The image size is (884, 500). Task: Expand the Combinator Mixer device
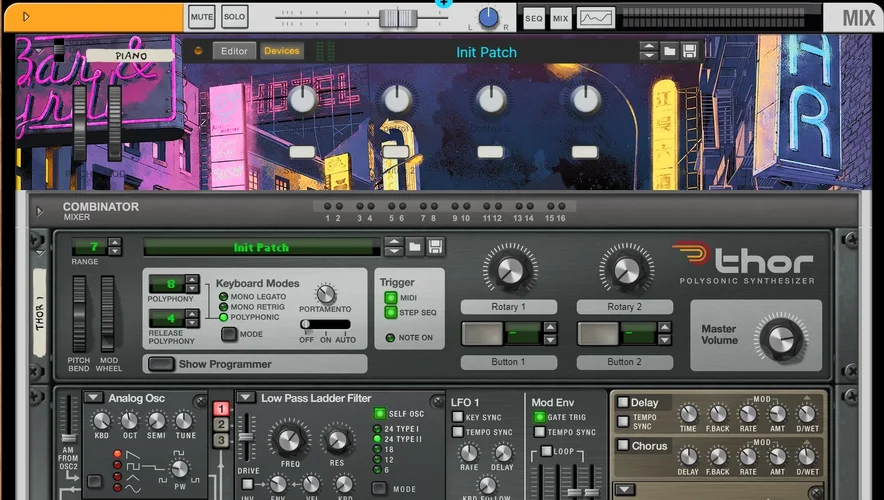click(41, 211)
